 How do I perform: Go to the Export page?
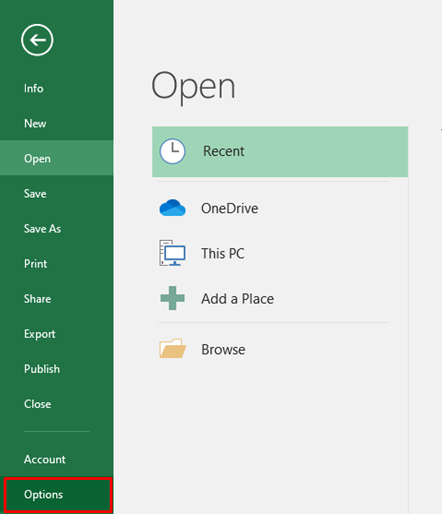coord(57,334)
